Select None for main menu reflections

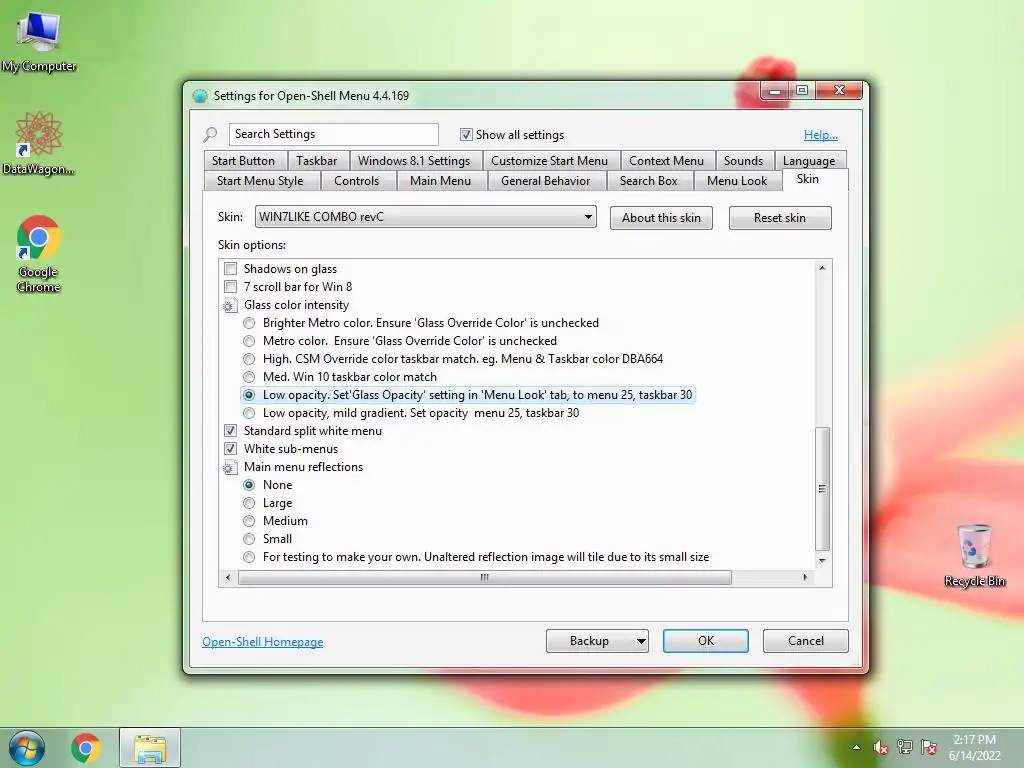[x=249, y=485]
